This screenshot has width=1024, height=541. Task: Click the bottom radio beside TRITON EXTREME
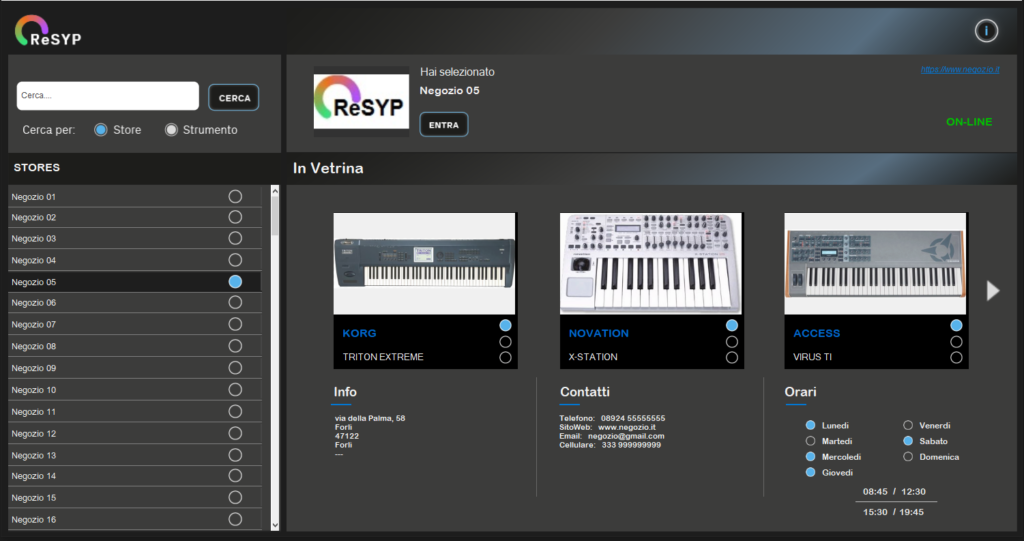click(505, 357)
